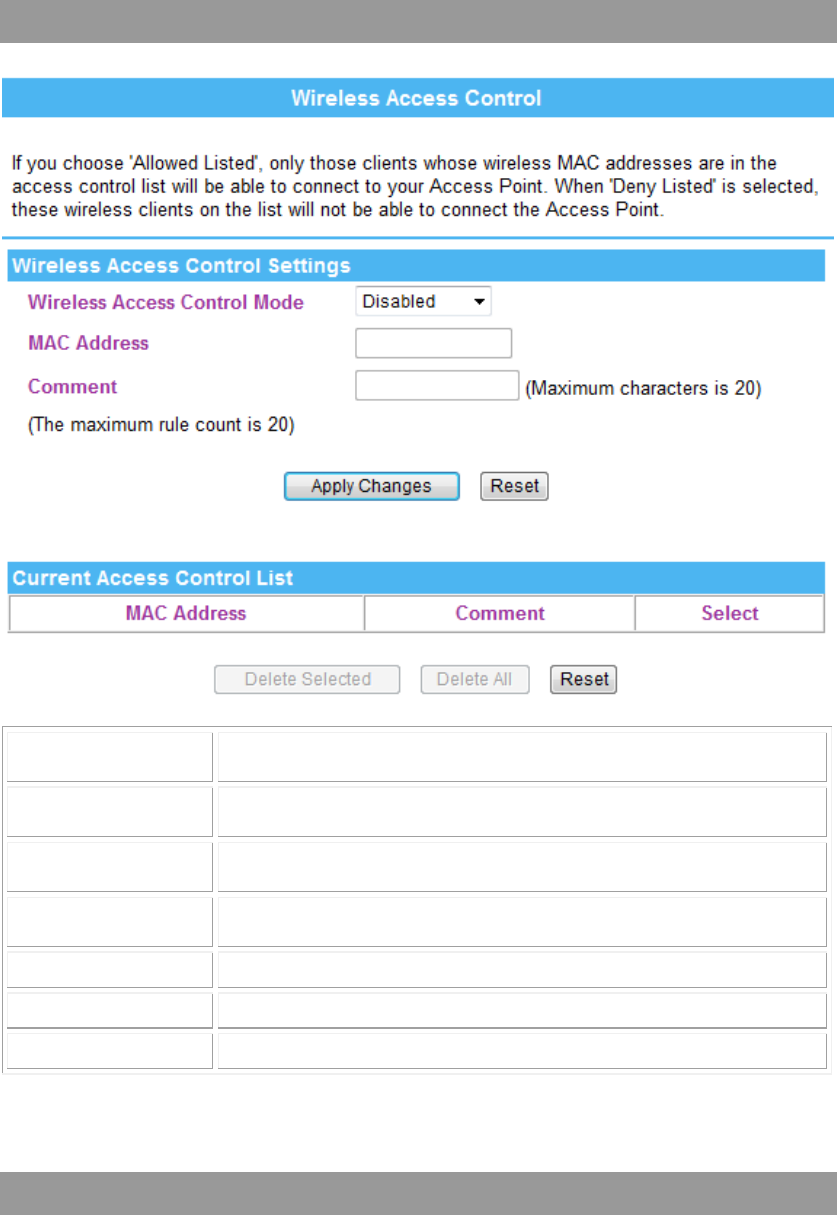
Task: Click the Wireless Access Control Mode label
Action: (166, 302)
